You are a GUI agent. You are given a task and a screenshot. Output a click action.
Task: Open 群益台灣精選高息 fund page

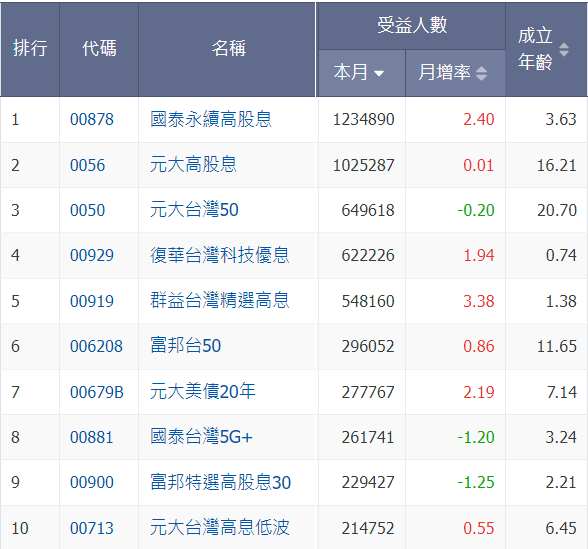coord(219,300)
